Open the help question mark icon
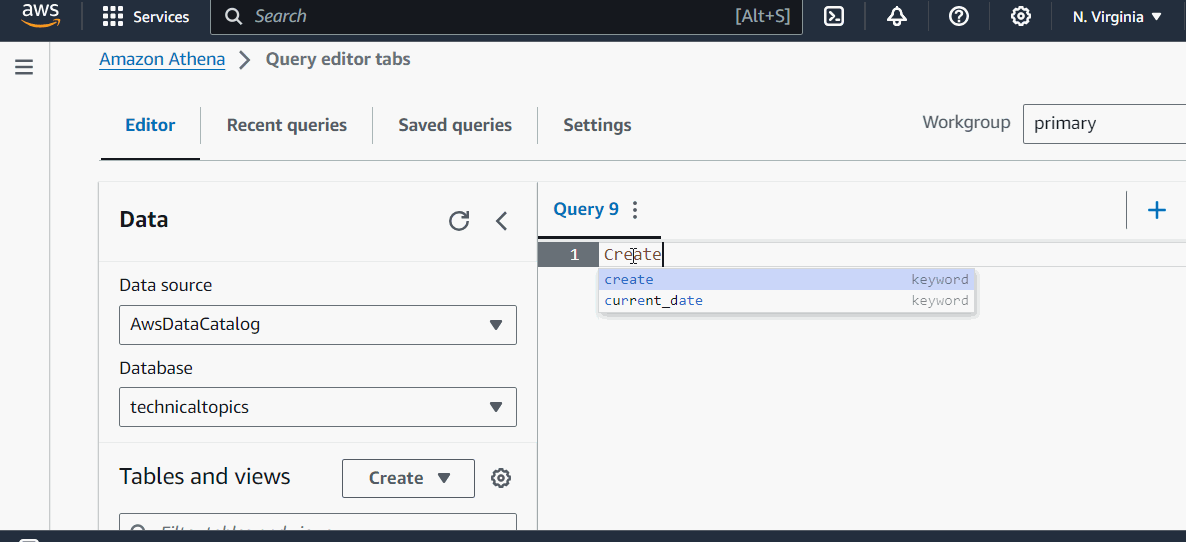Viewport: 1186px width, 542px height. click(x=959, y=17)
